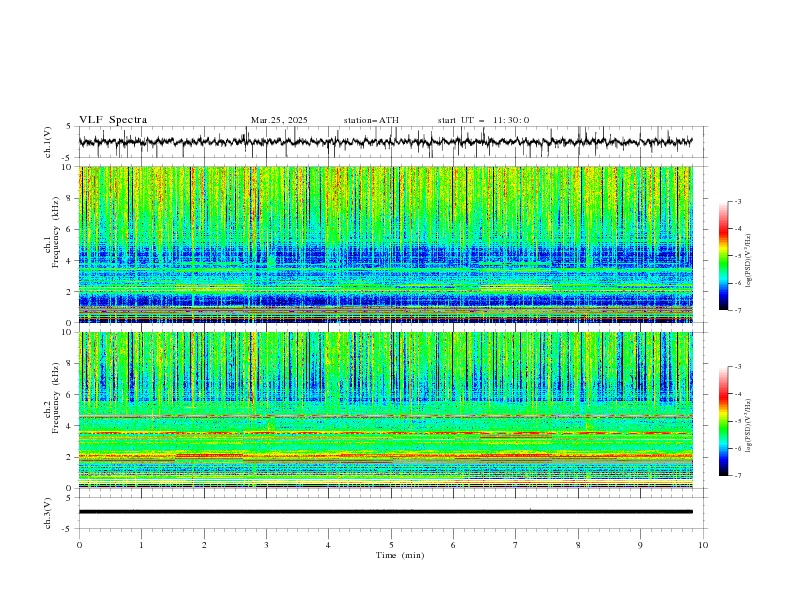Click the 'ch.3(V)' waveform axis label
Screen dimensions: 792x612
click(x=48, y=513)
